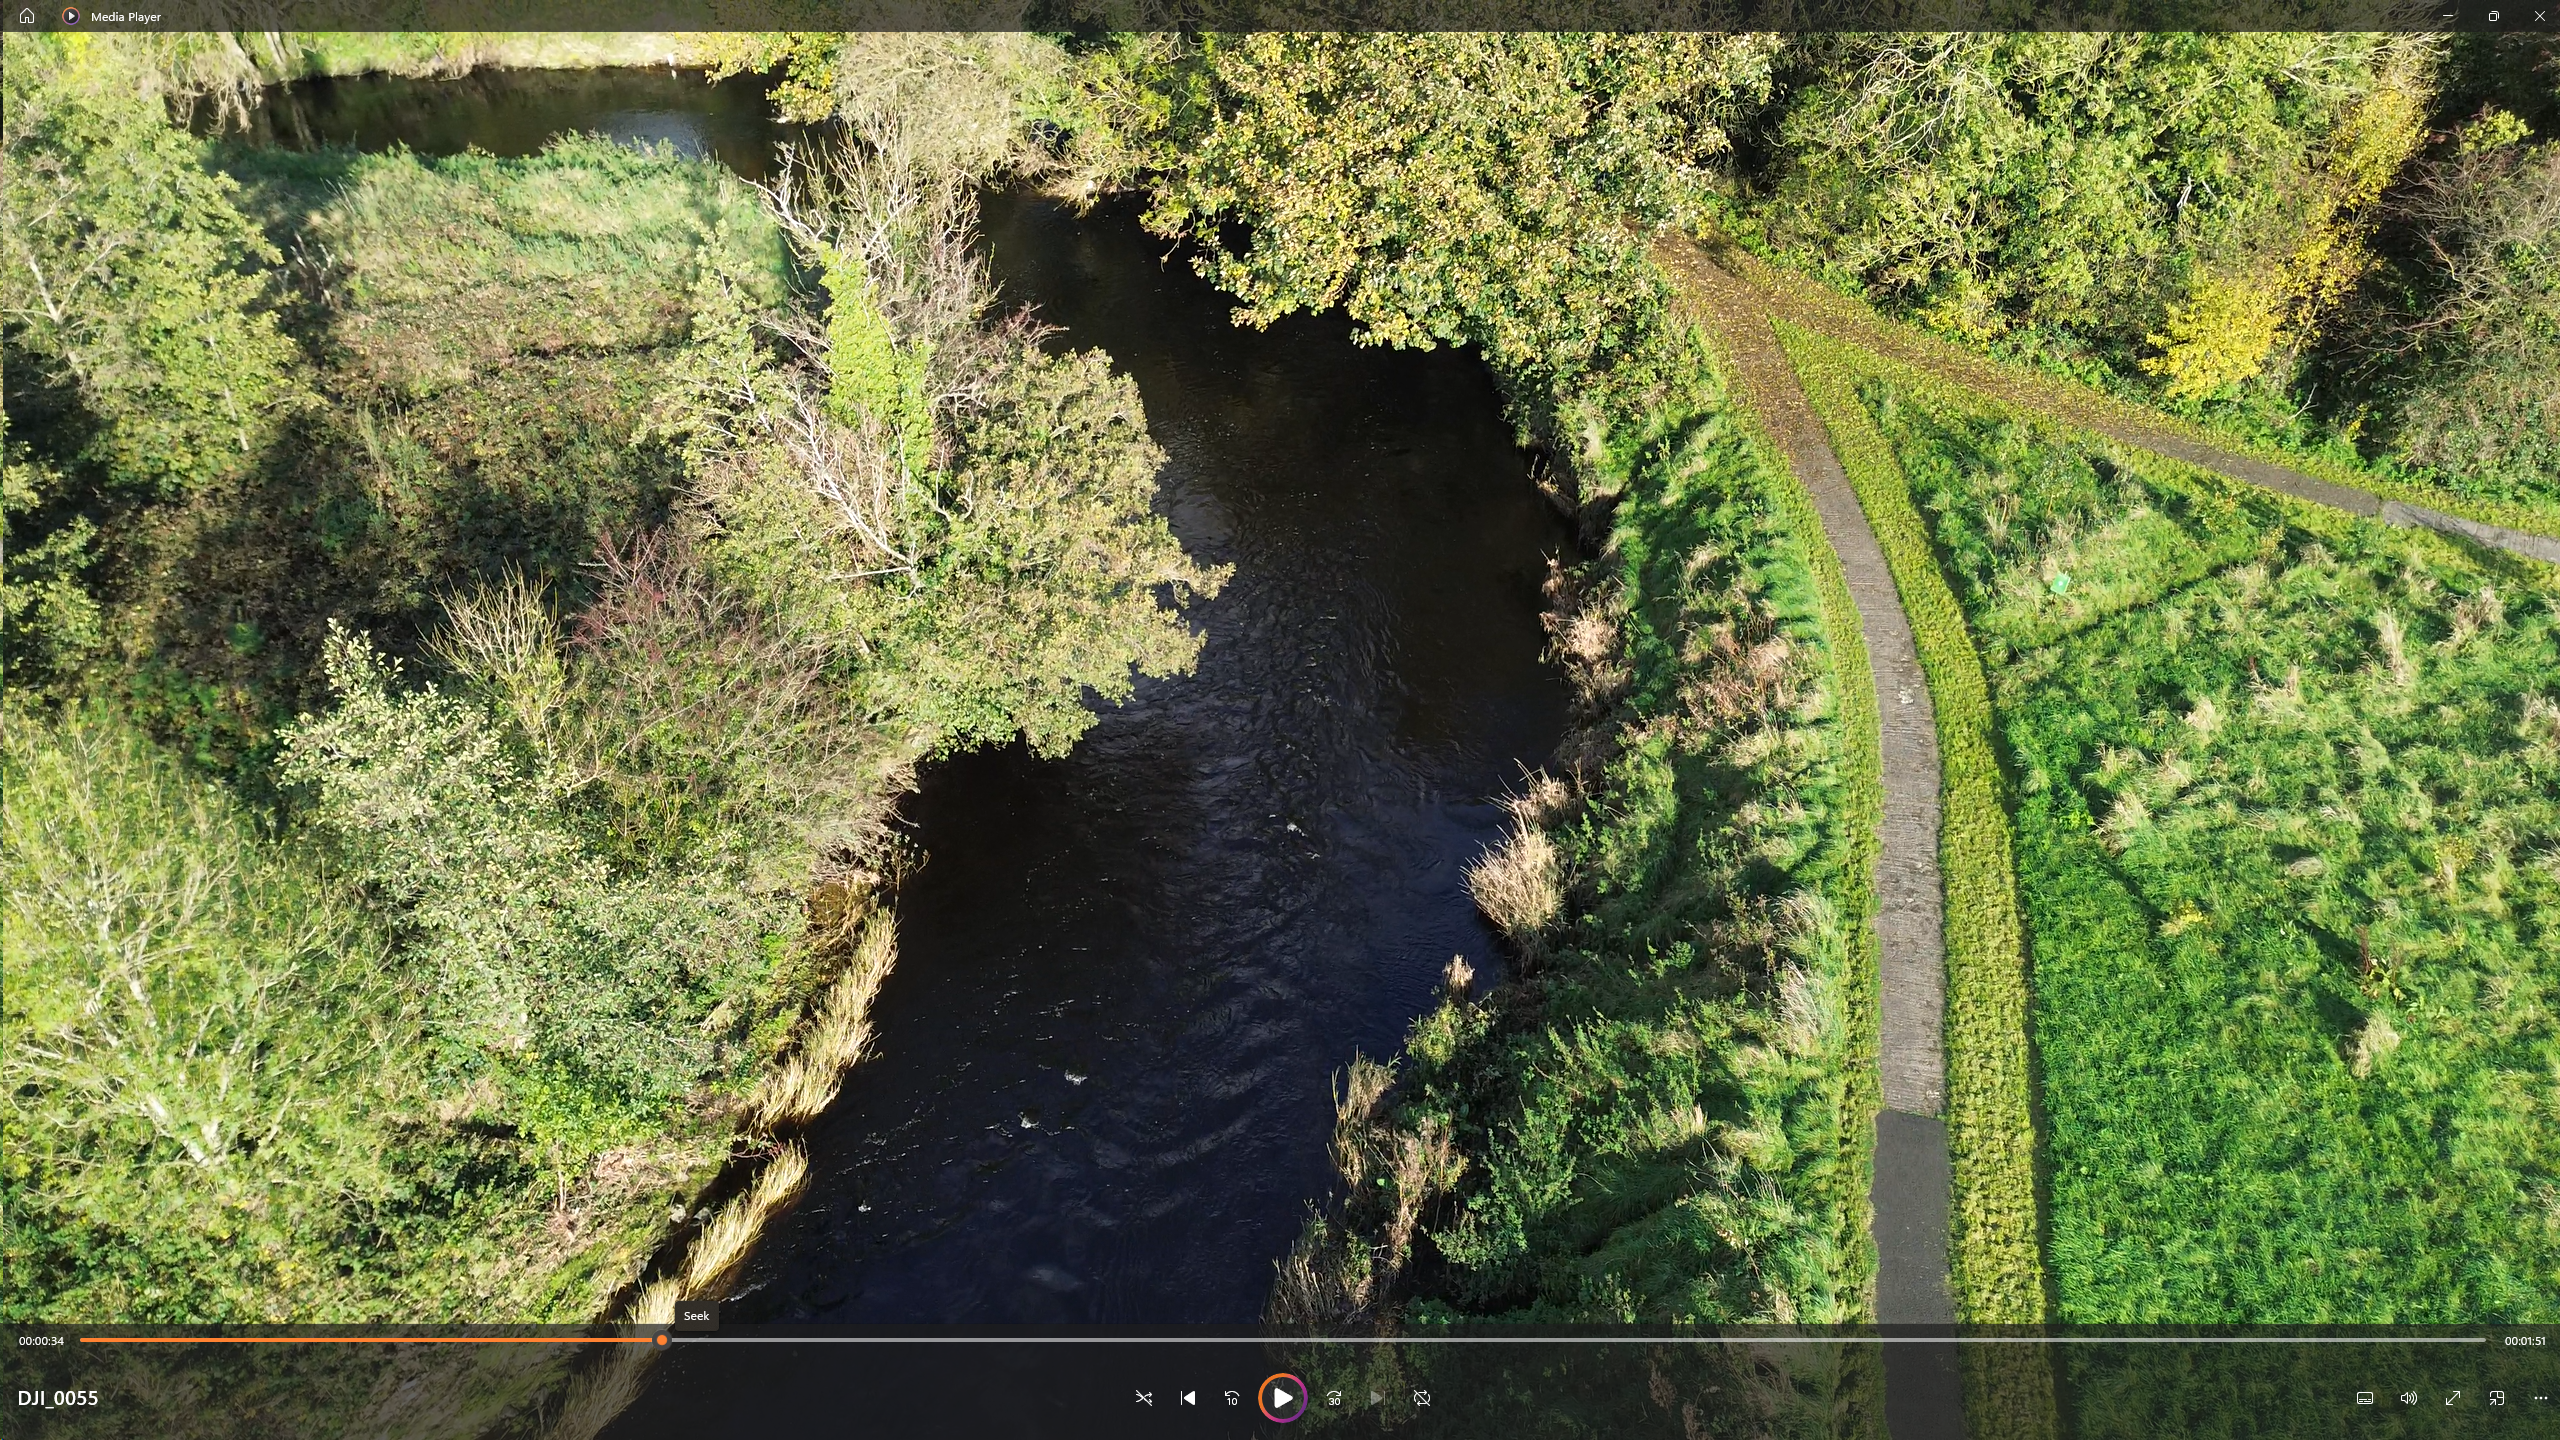Open the more options menu
This screenshot has height=1440, width=2560.
tap(2541, 1398)
